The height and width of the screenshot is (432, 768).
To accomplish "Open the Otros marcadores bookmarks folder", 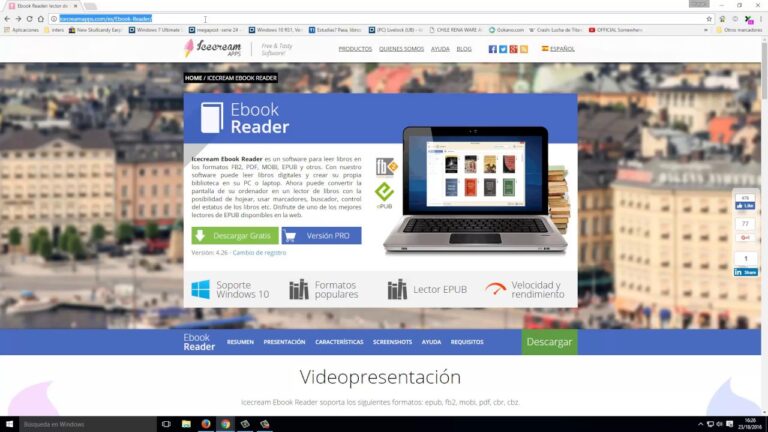I will [x=739, y=30].
